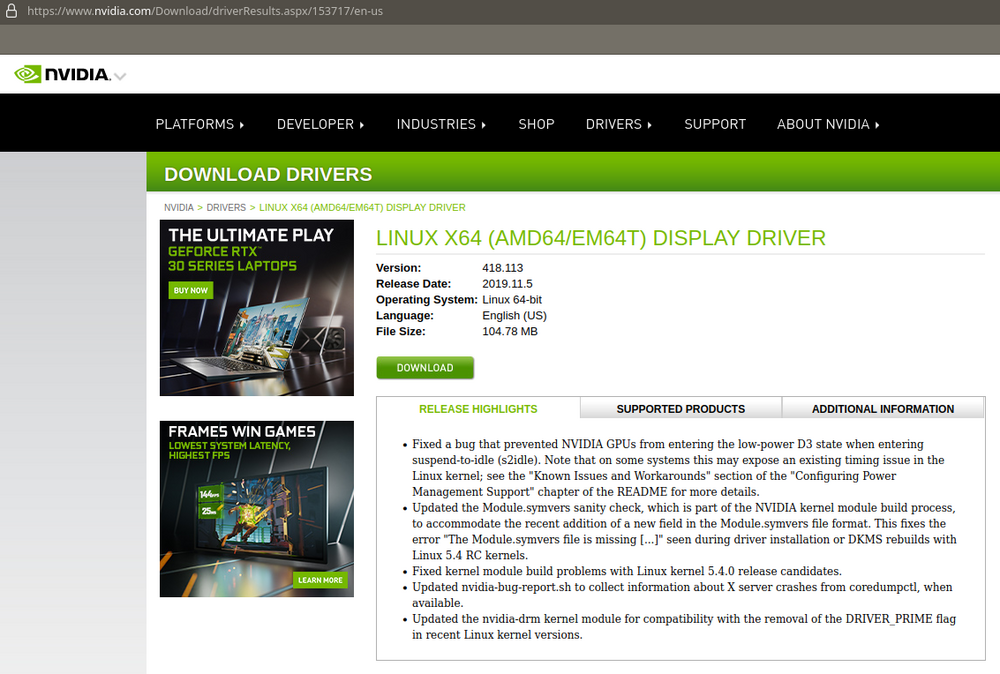Click the NVIDIA breadcrumb link
This screenshot has width=1000, height=674.
click(x=179, y=208)
